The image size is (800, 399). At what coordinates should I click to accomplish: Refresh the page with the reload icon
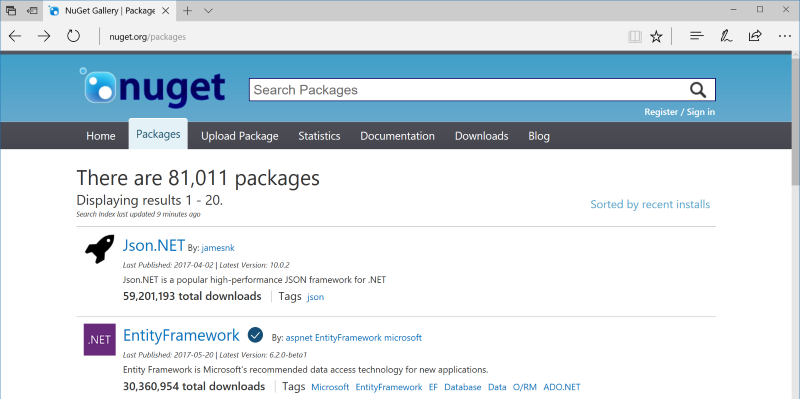click(x=73, y=36)
